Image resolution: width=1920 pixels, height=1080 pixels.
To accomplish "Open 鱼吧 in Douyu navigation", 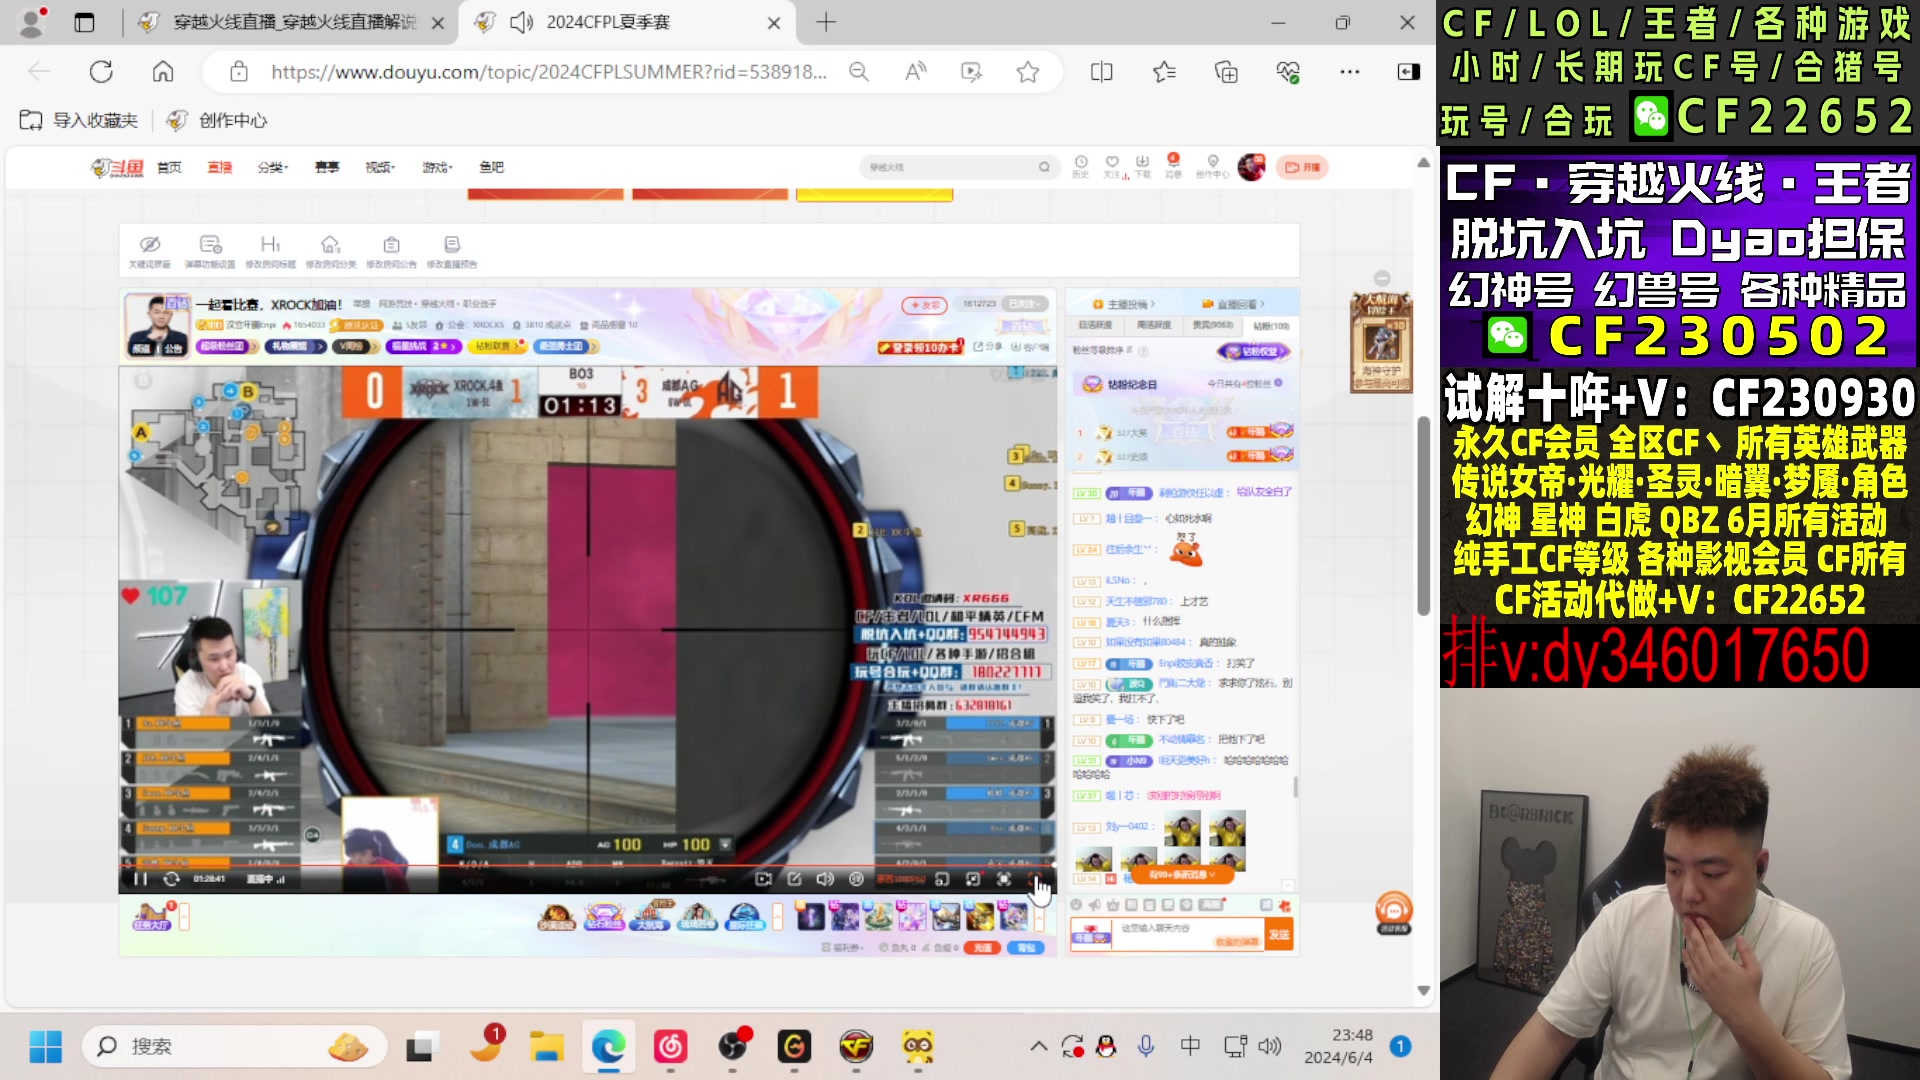I will 491,167.
